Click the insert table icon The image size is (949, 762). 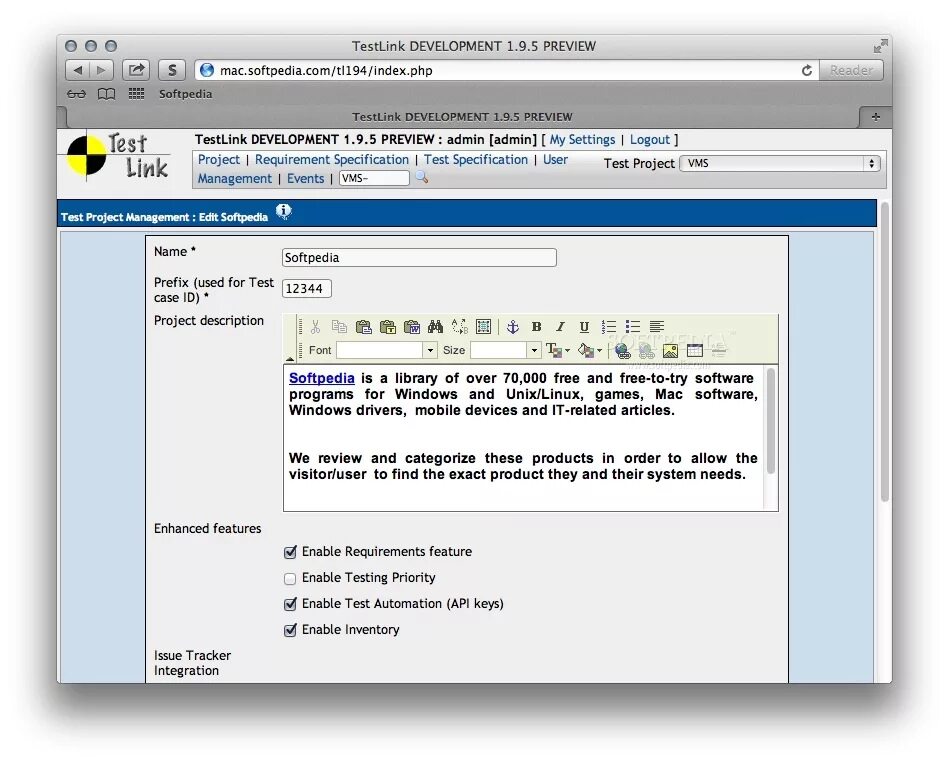694,350
